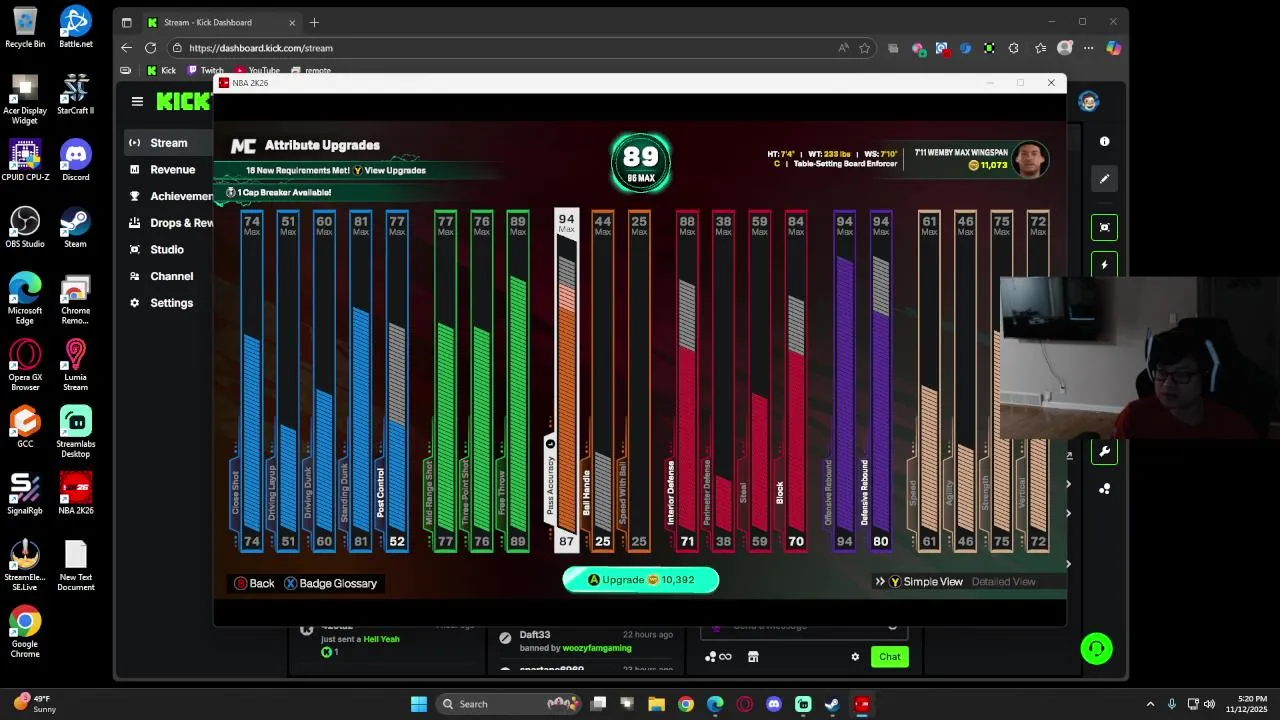Expand the system tray hidden icons chevron
The image size is (1280, 720).
tap(1150, 704)
